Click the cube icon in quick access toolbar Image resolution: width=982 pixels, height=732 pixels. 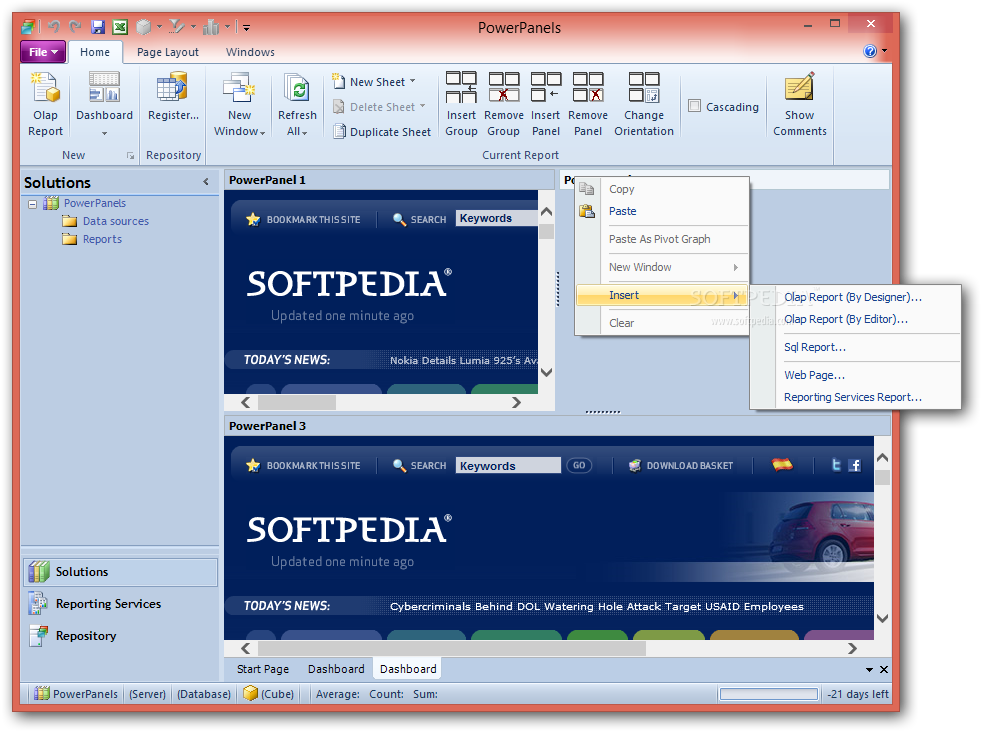click(x=144, y=27)
